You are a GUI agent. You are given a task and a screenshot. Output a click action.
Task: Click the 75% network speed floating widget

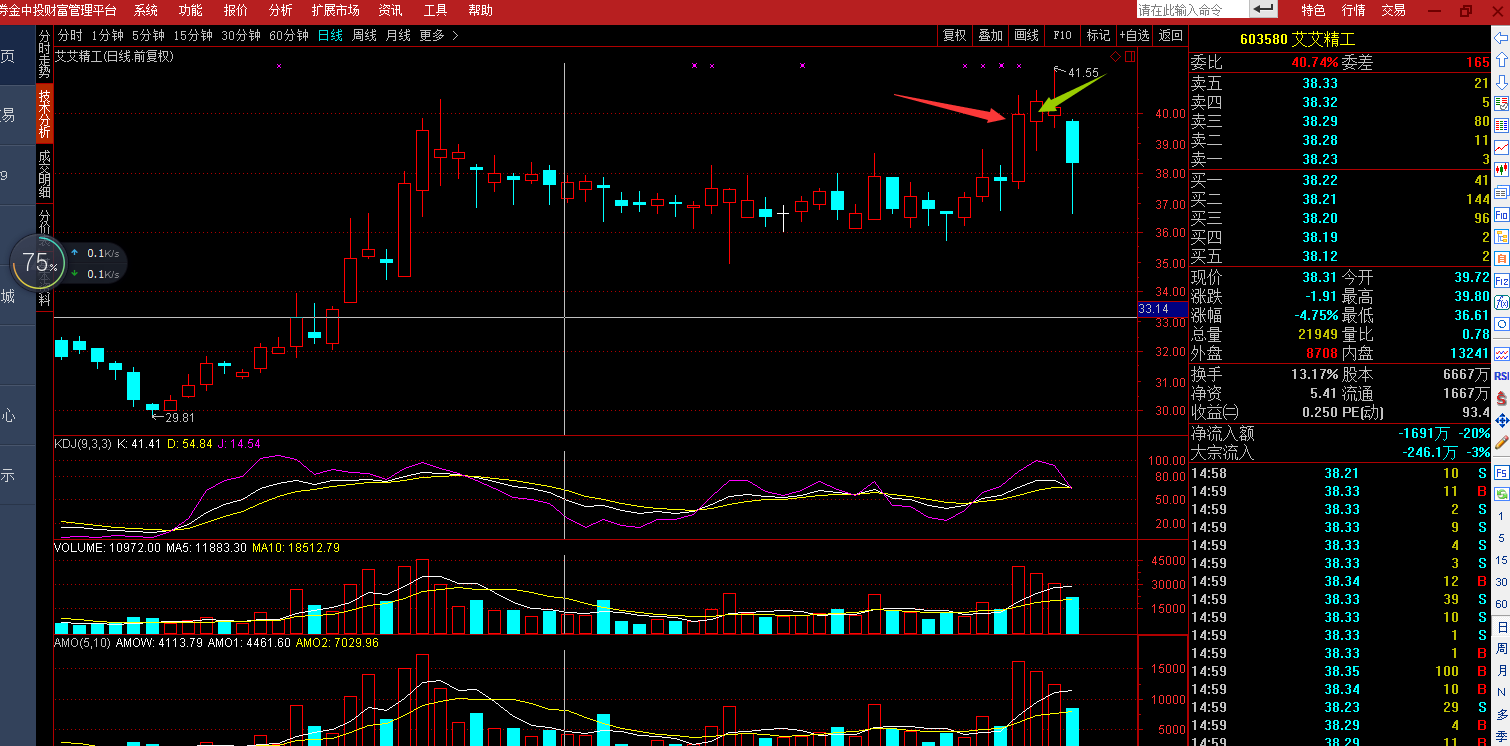pyautogui.click(x=38, y=264)
